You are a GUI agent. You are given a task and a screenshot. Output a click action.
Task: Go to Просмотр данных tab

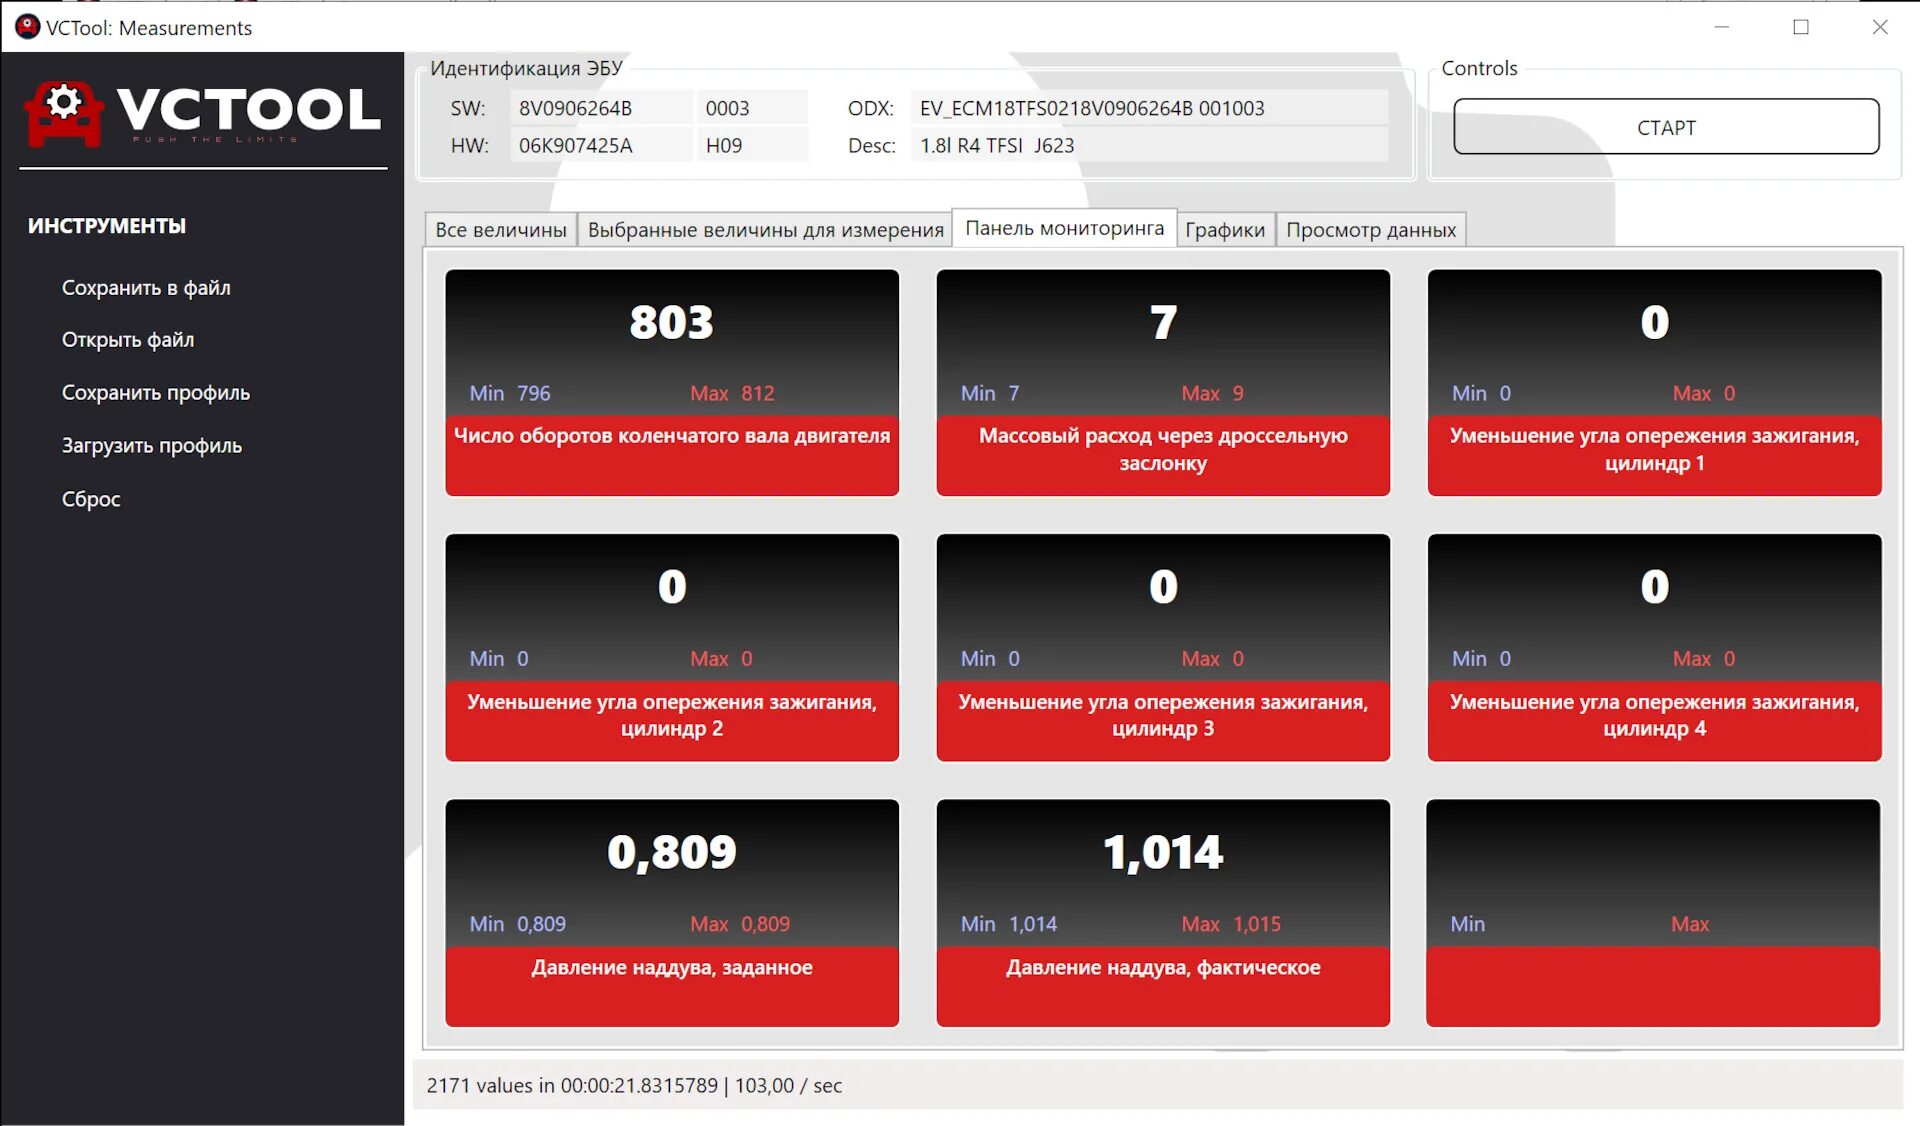point(1370,230)
